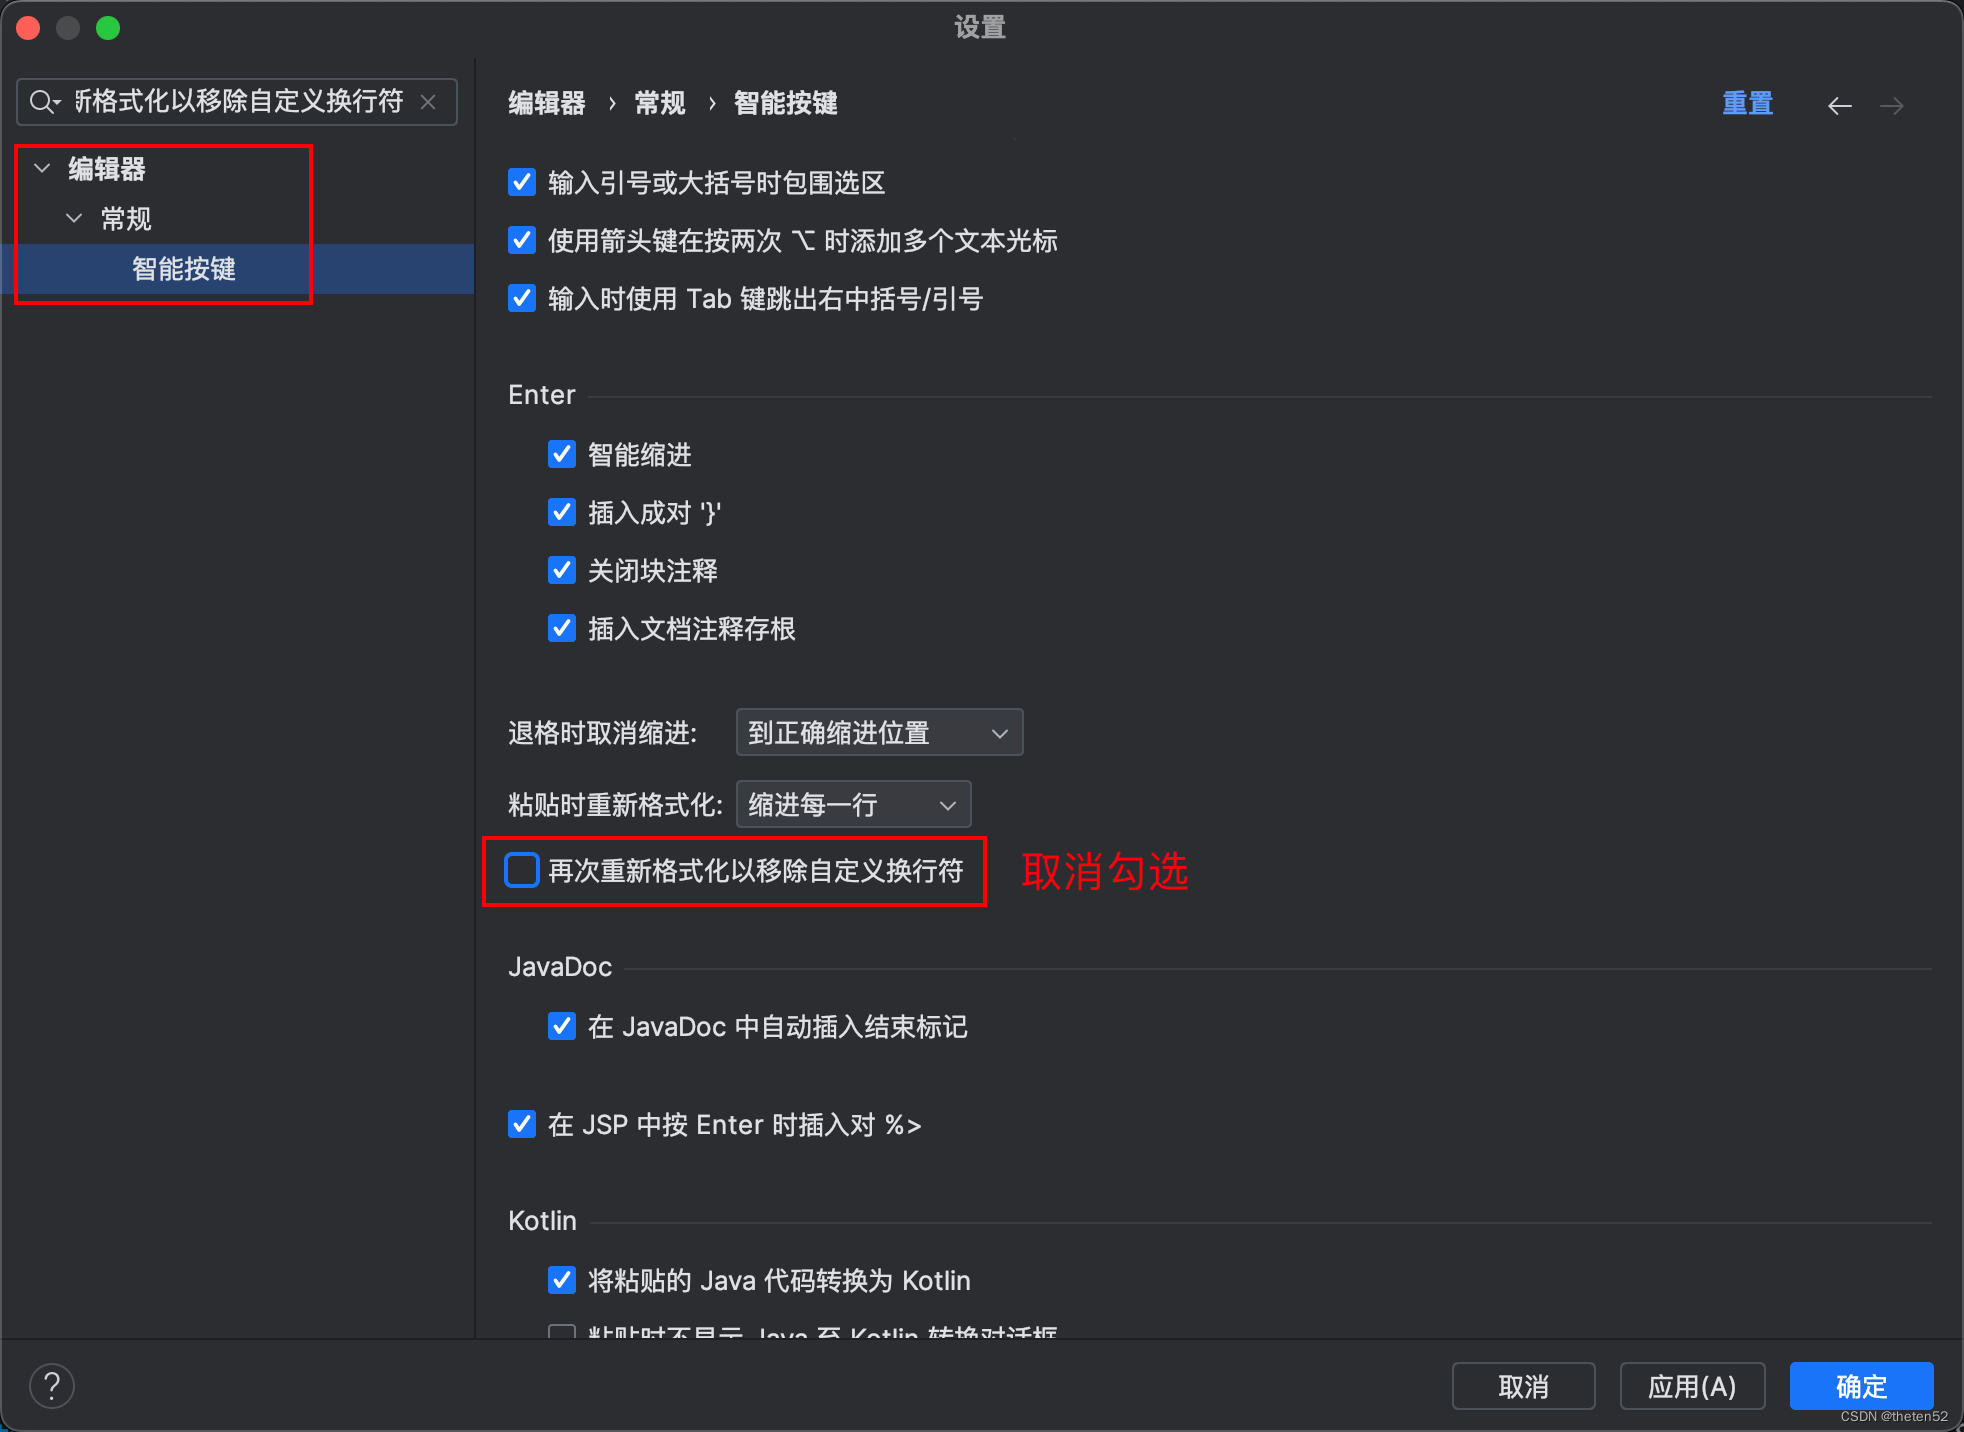Image resolution: width=1964 pixels, height=1432 pixels.
Task: Open the 粘贴时重新格式化 dropdown
Action: tap(853, 804)
